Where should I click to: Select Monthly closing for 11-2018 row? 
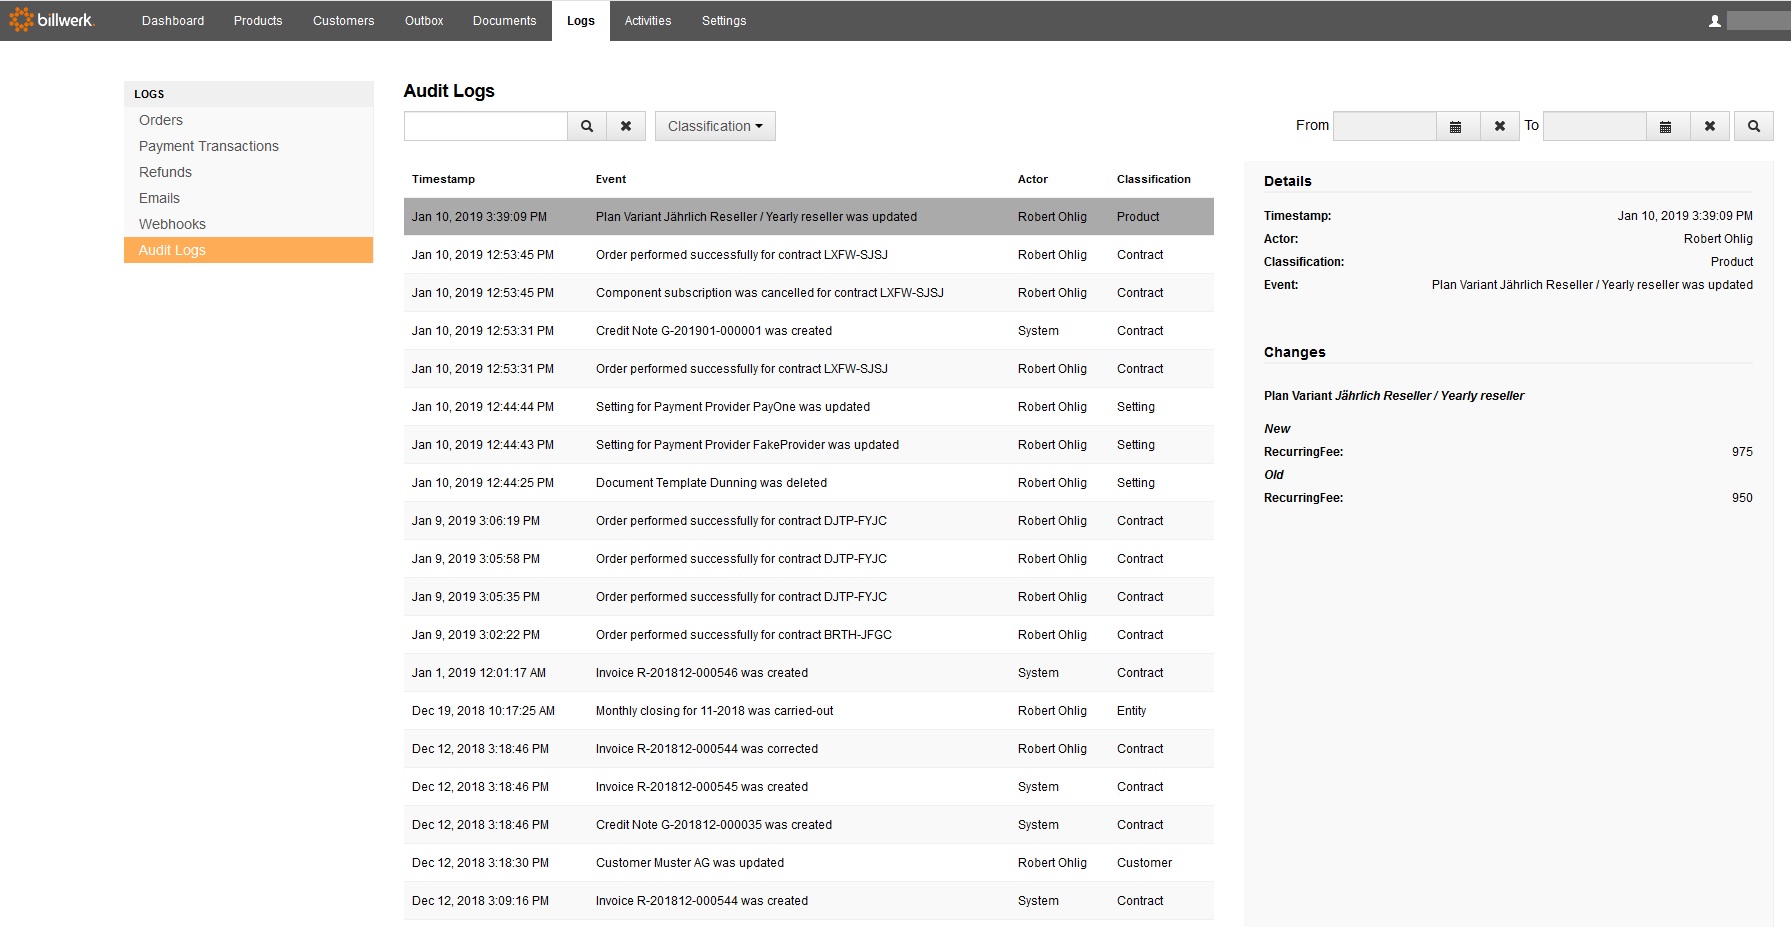pos(809,711)
